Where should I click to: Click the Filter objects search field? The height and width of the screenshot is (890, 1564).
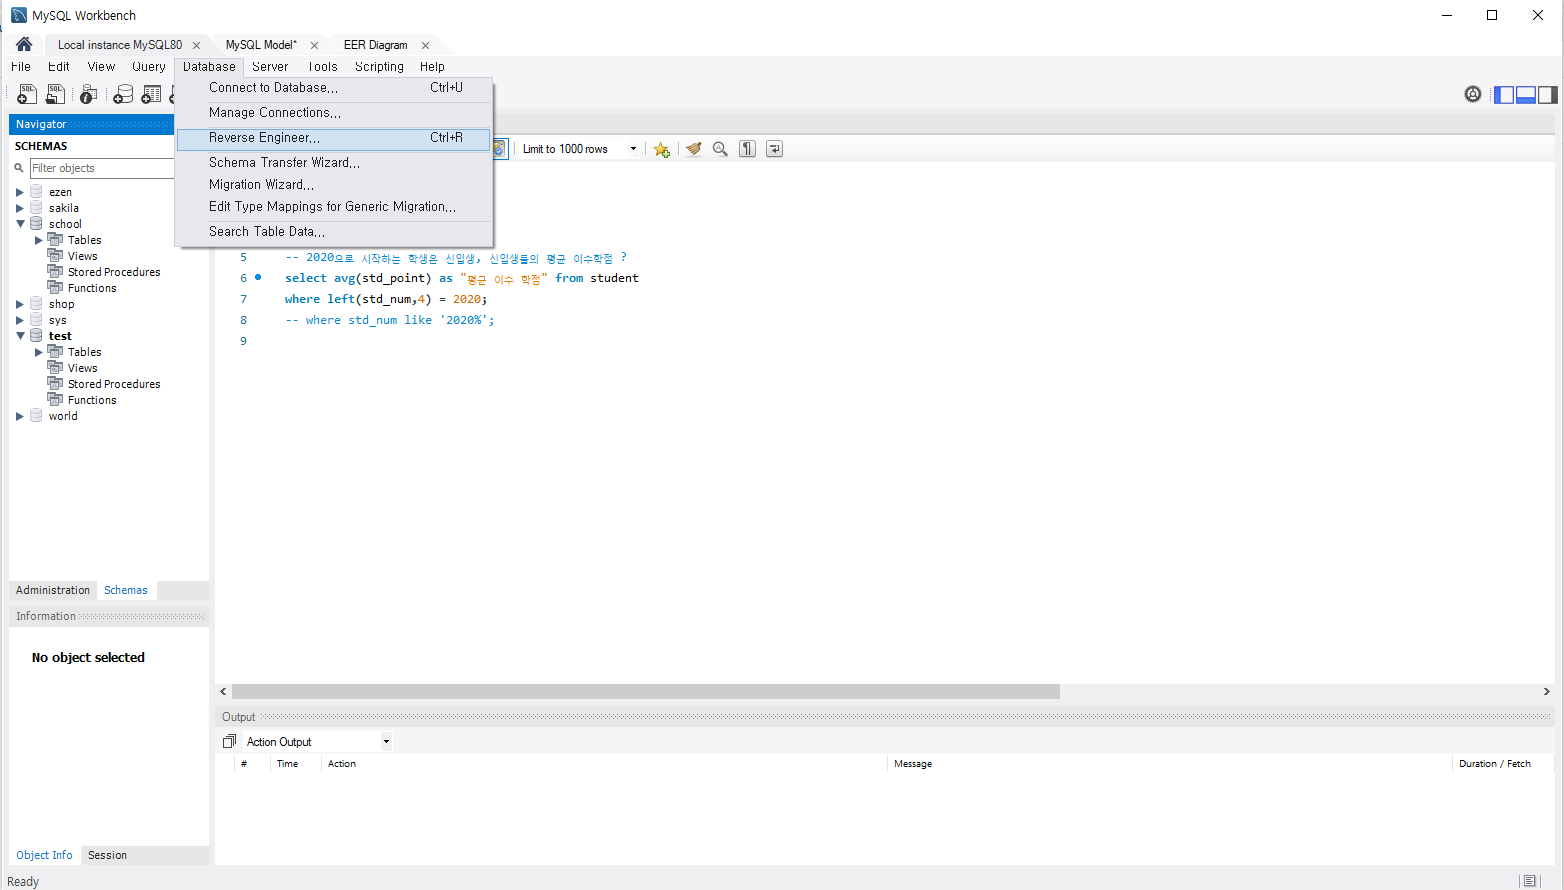102,168
